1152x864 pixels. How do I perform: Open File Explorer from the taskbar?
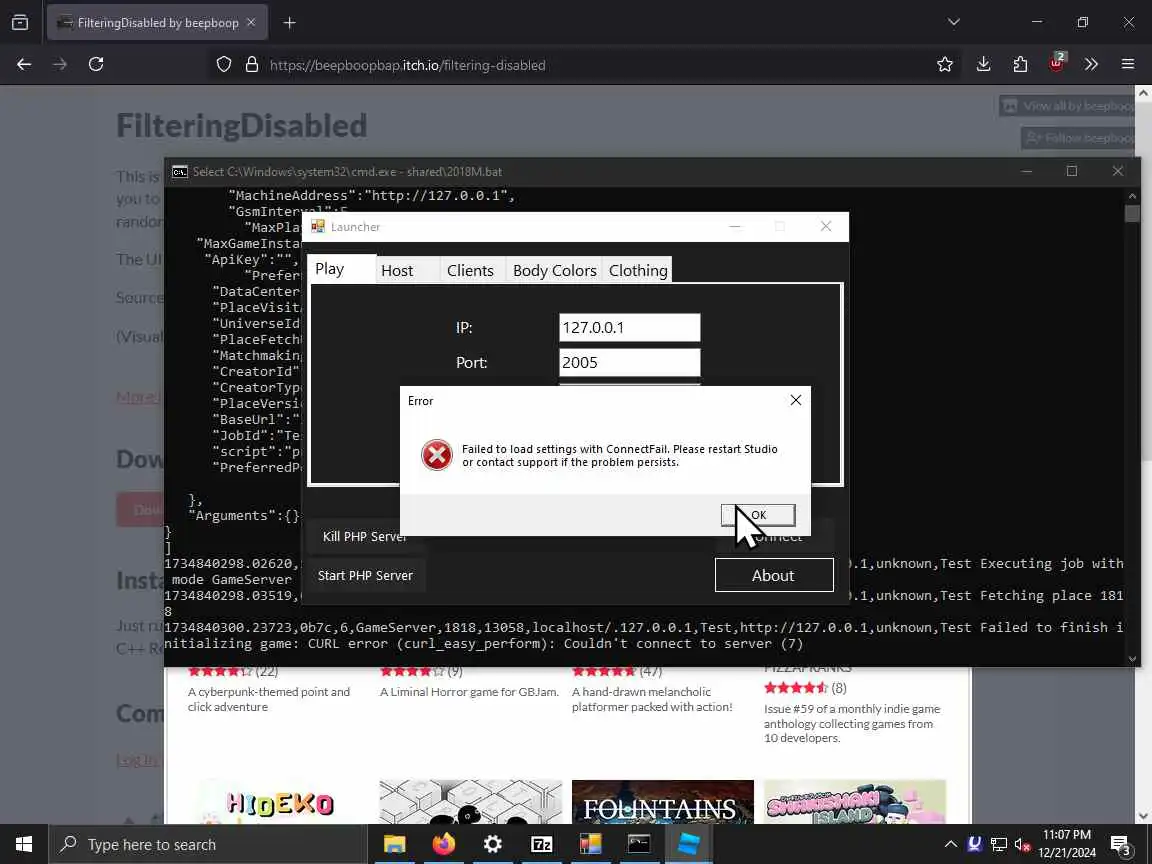coord(395,844)
